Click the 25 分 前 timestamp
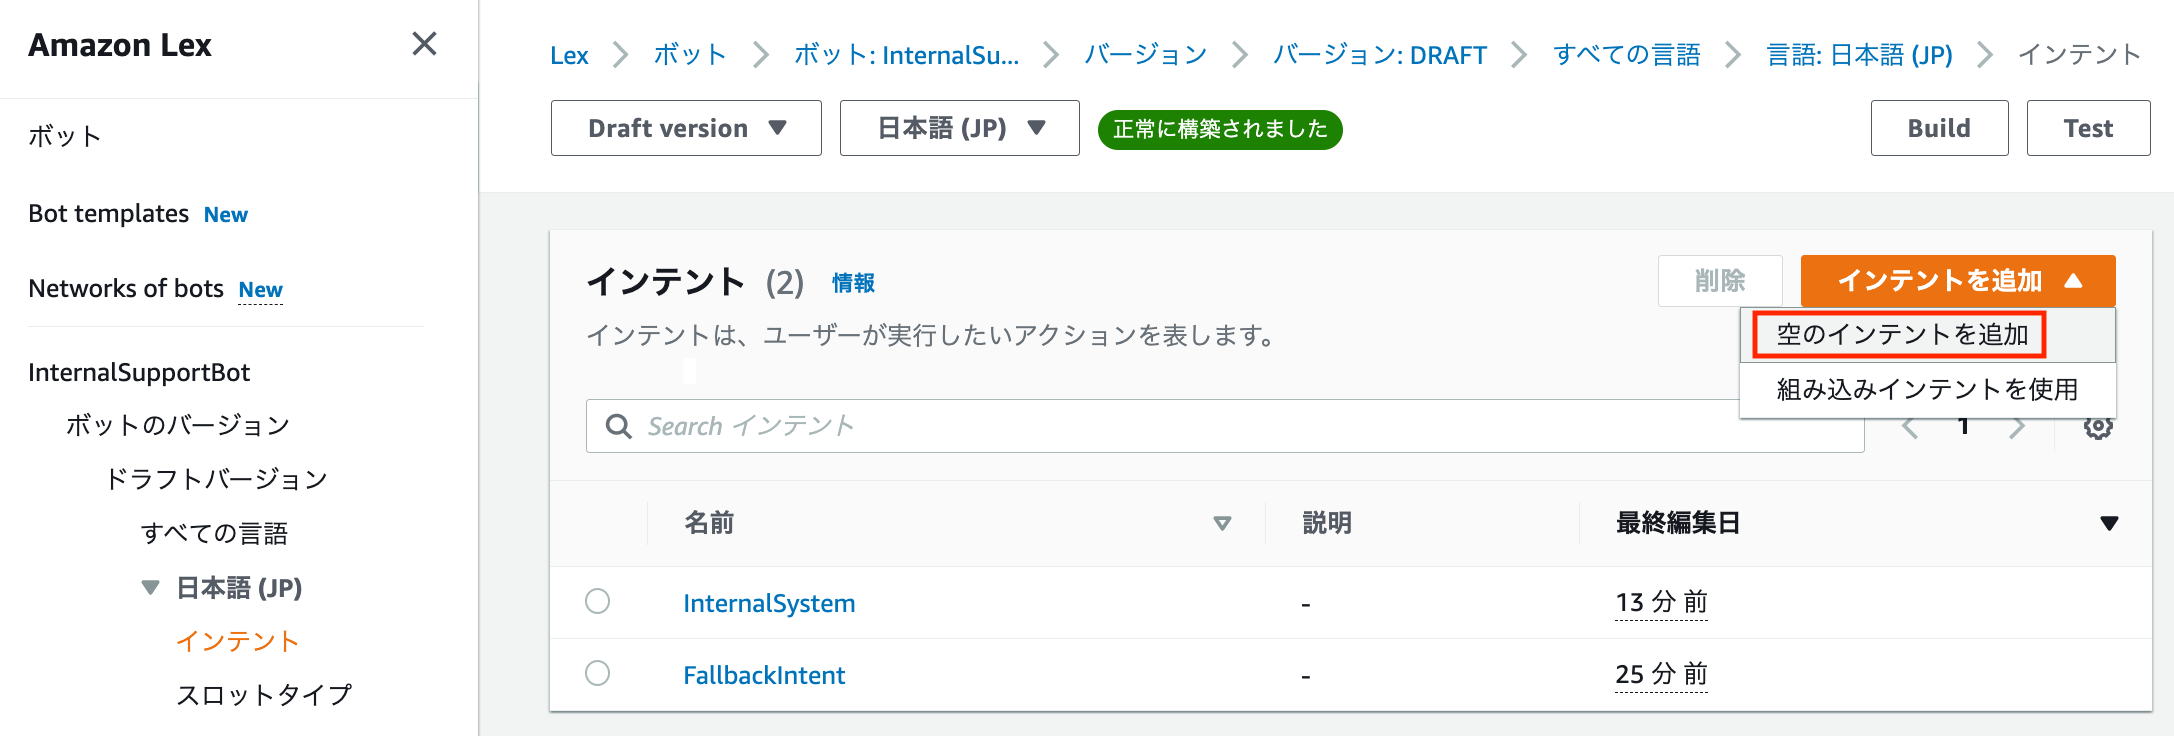This screenshot has width=2174, height=736. click(1661, 675)
